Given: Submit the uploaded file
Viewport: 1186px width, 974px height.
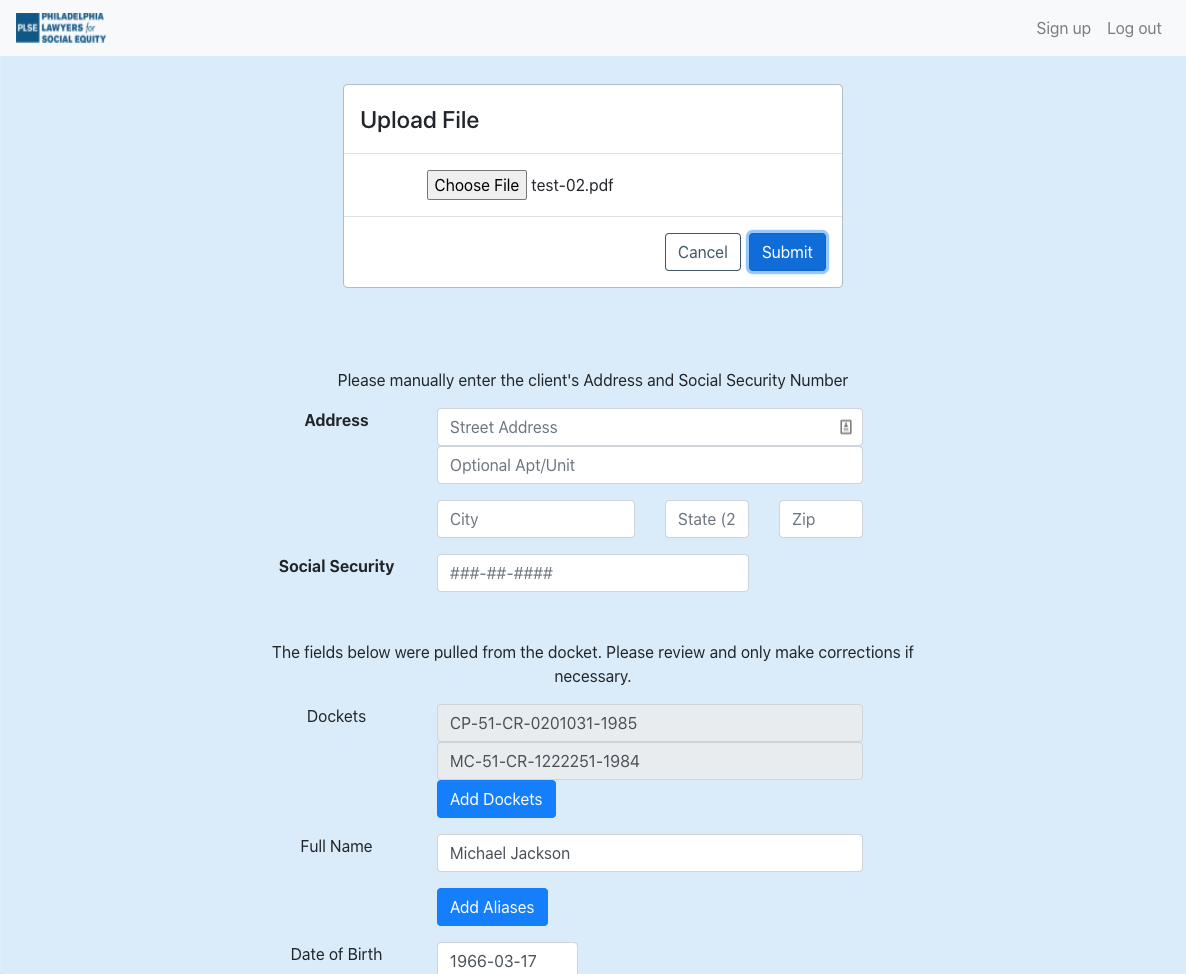Looking at the screenshot, I should point(787,252).
